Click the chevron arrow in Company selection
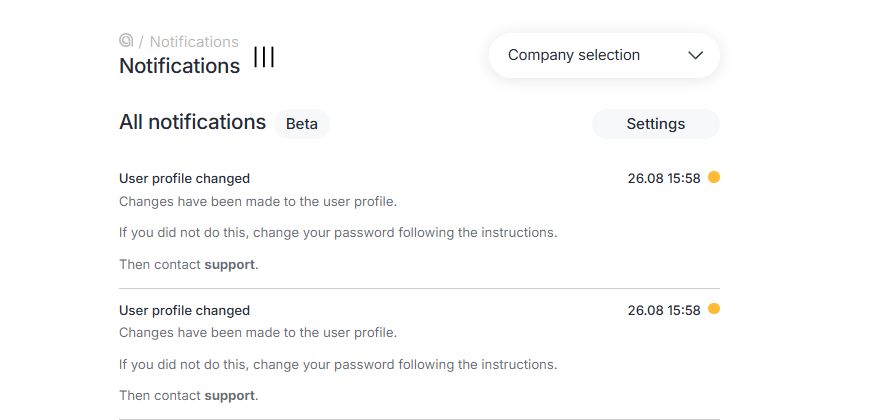 (x=696, y=56)
